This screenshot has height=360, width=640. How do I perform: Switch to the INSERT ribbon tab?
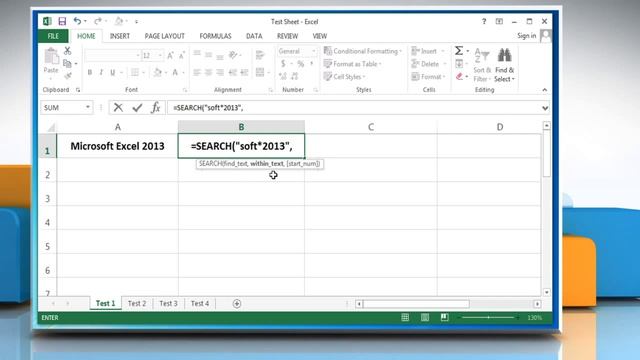[x=120, y=36]
